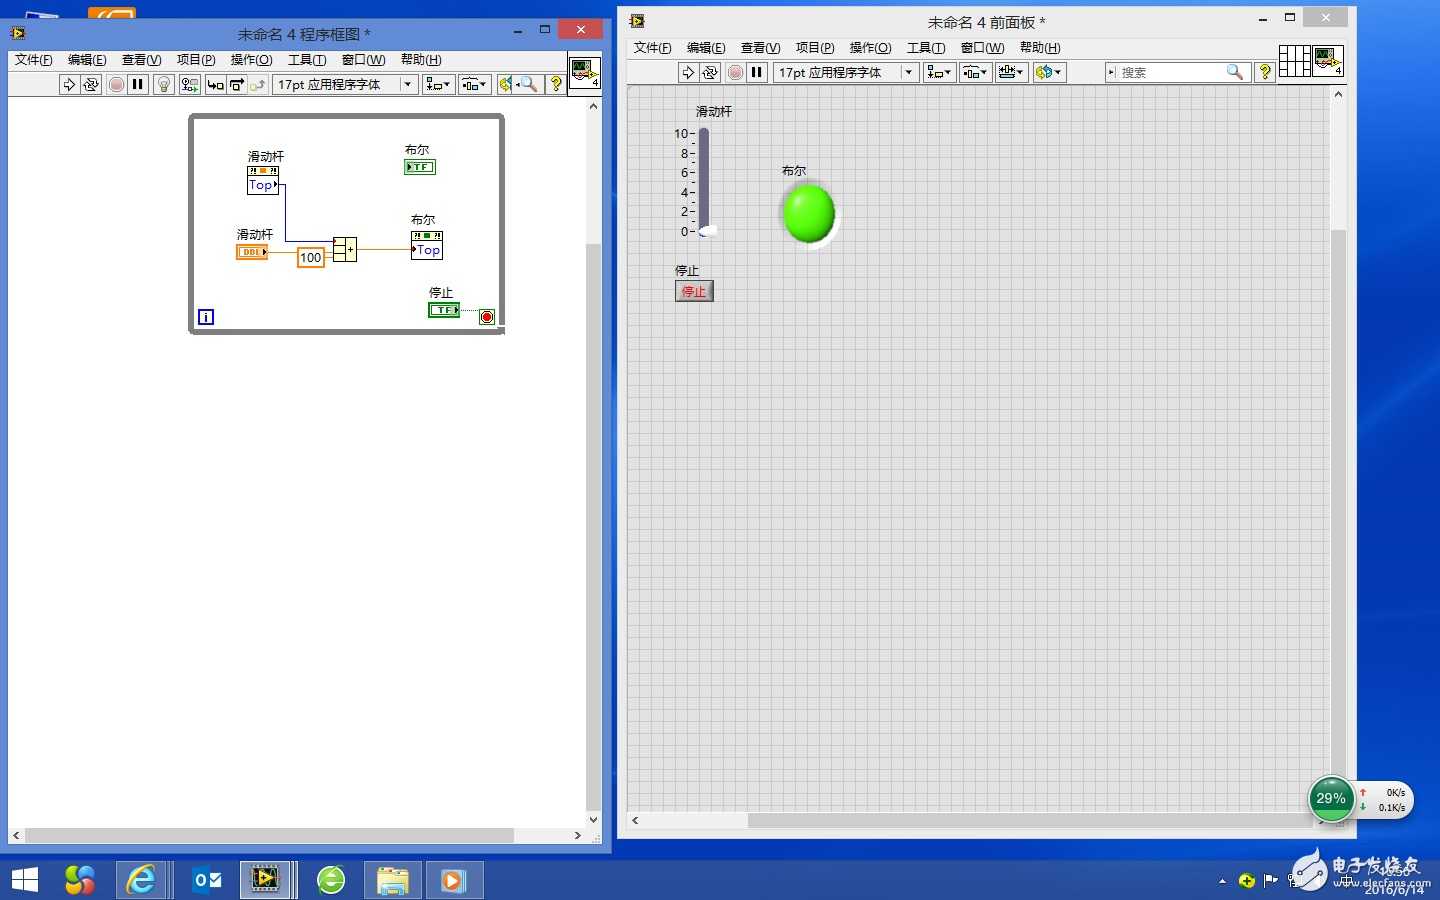This screenshot has height=900, width=1440.
Task: Select the 停止 TF control terminal
Action: pyautogui.click(x=444, y=310)
